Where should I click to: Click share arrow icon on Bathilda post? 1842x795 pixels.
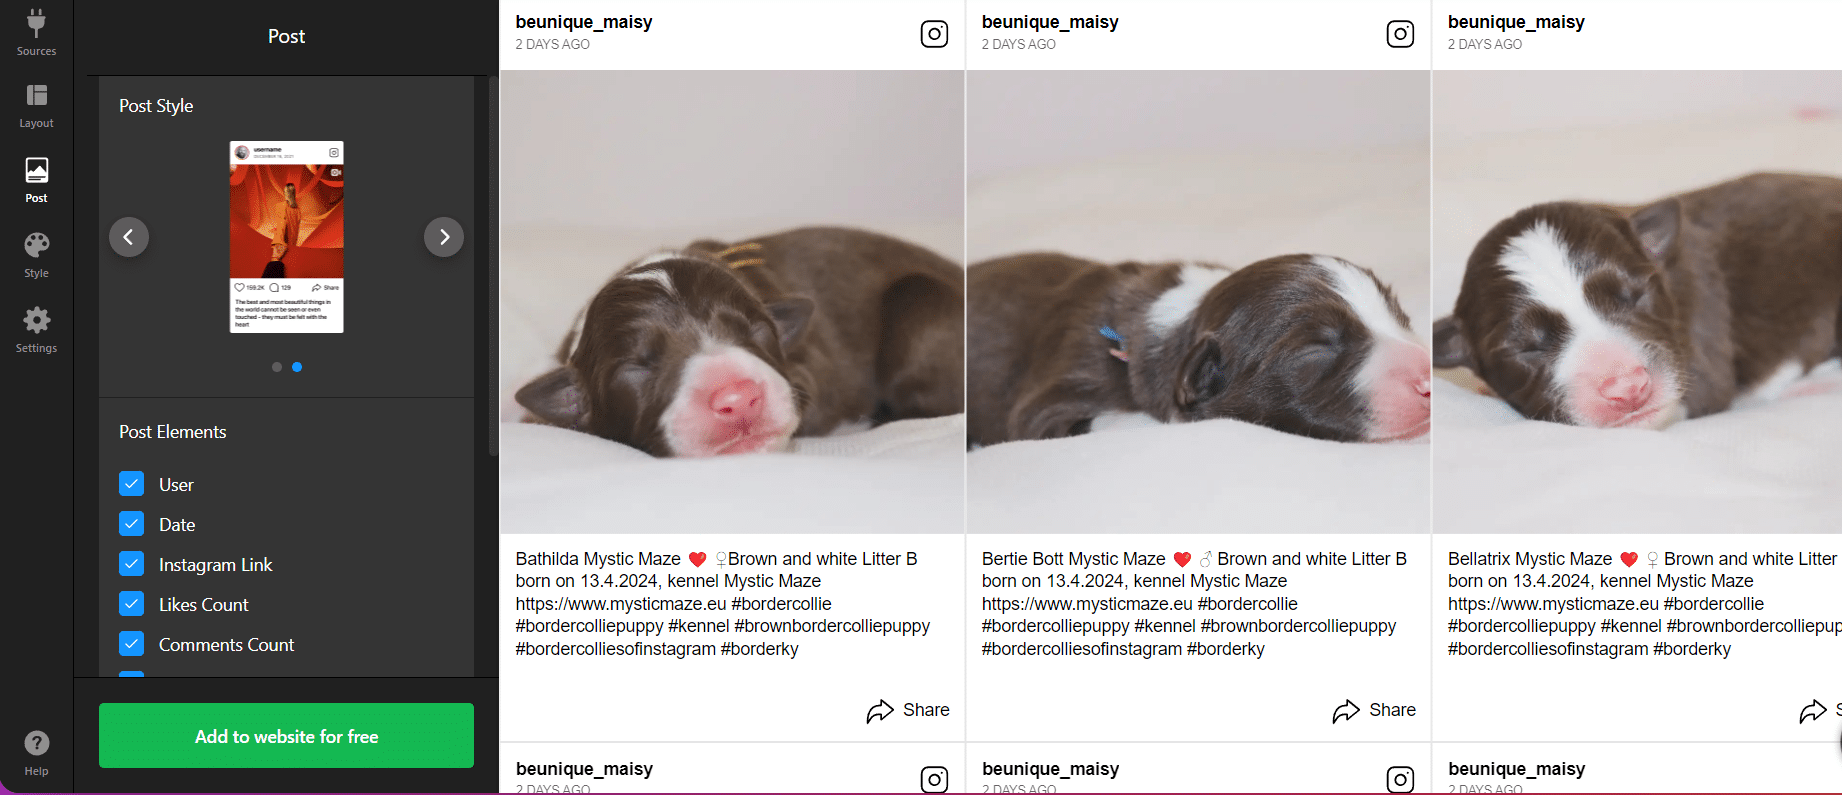point(880,711)
